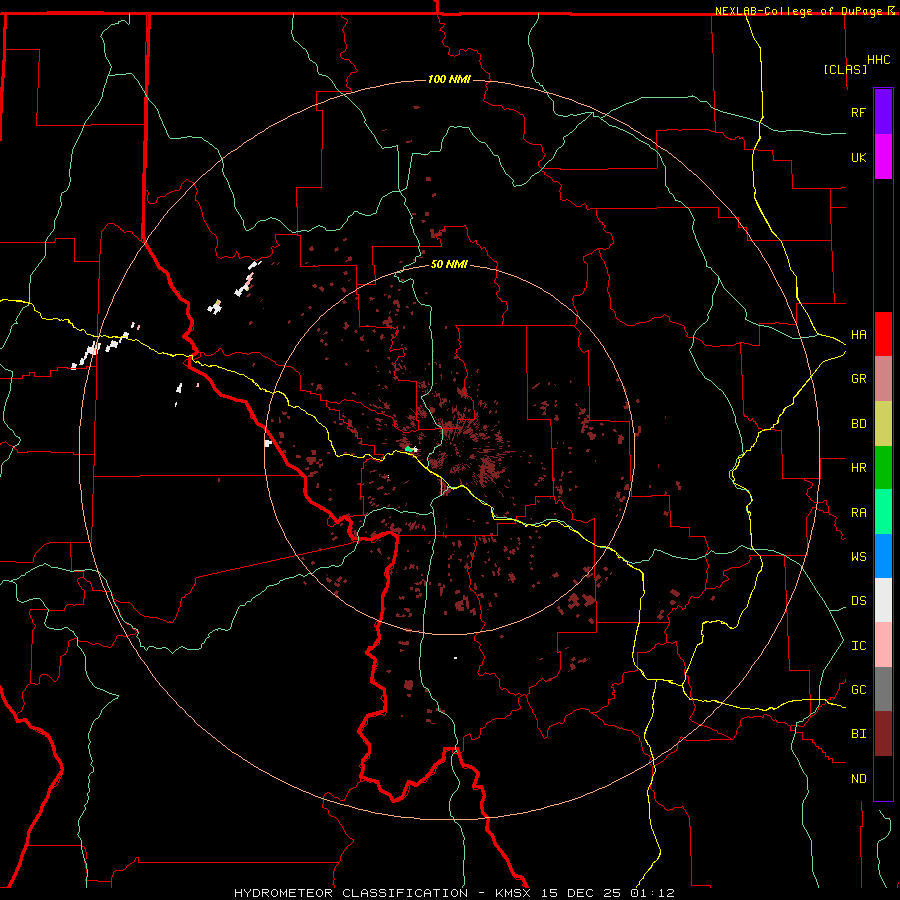Screen dimensions: 900x900
Task: Click the HA red legend swatch
Action: click(x=883, y=334)
